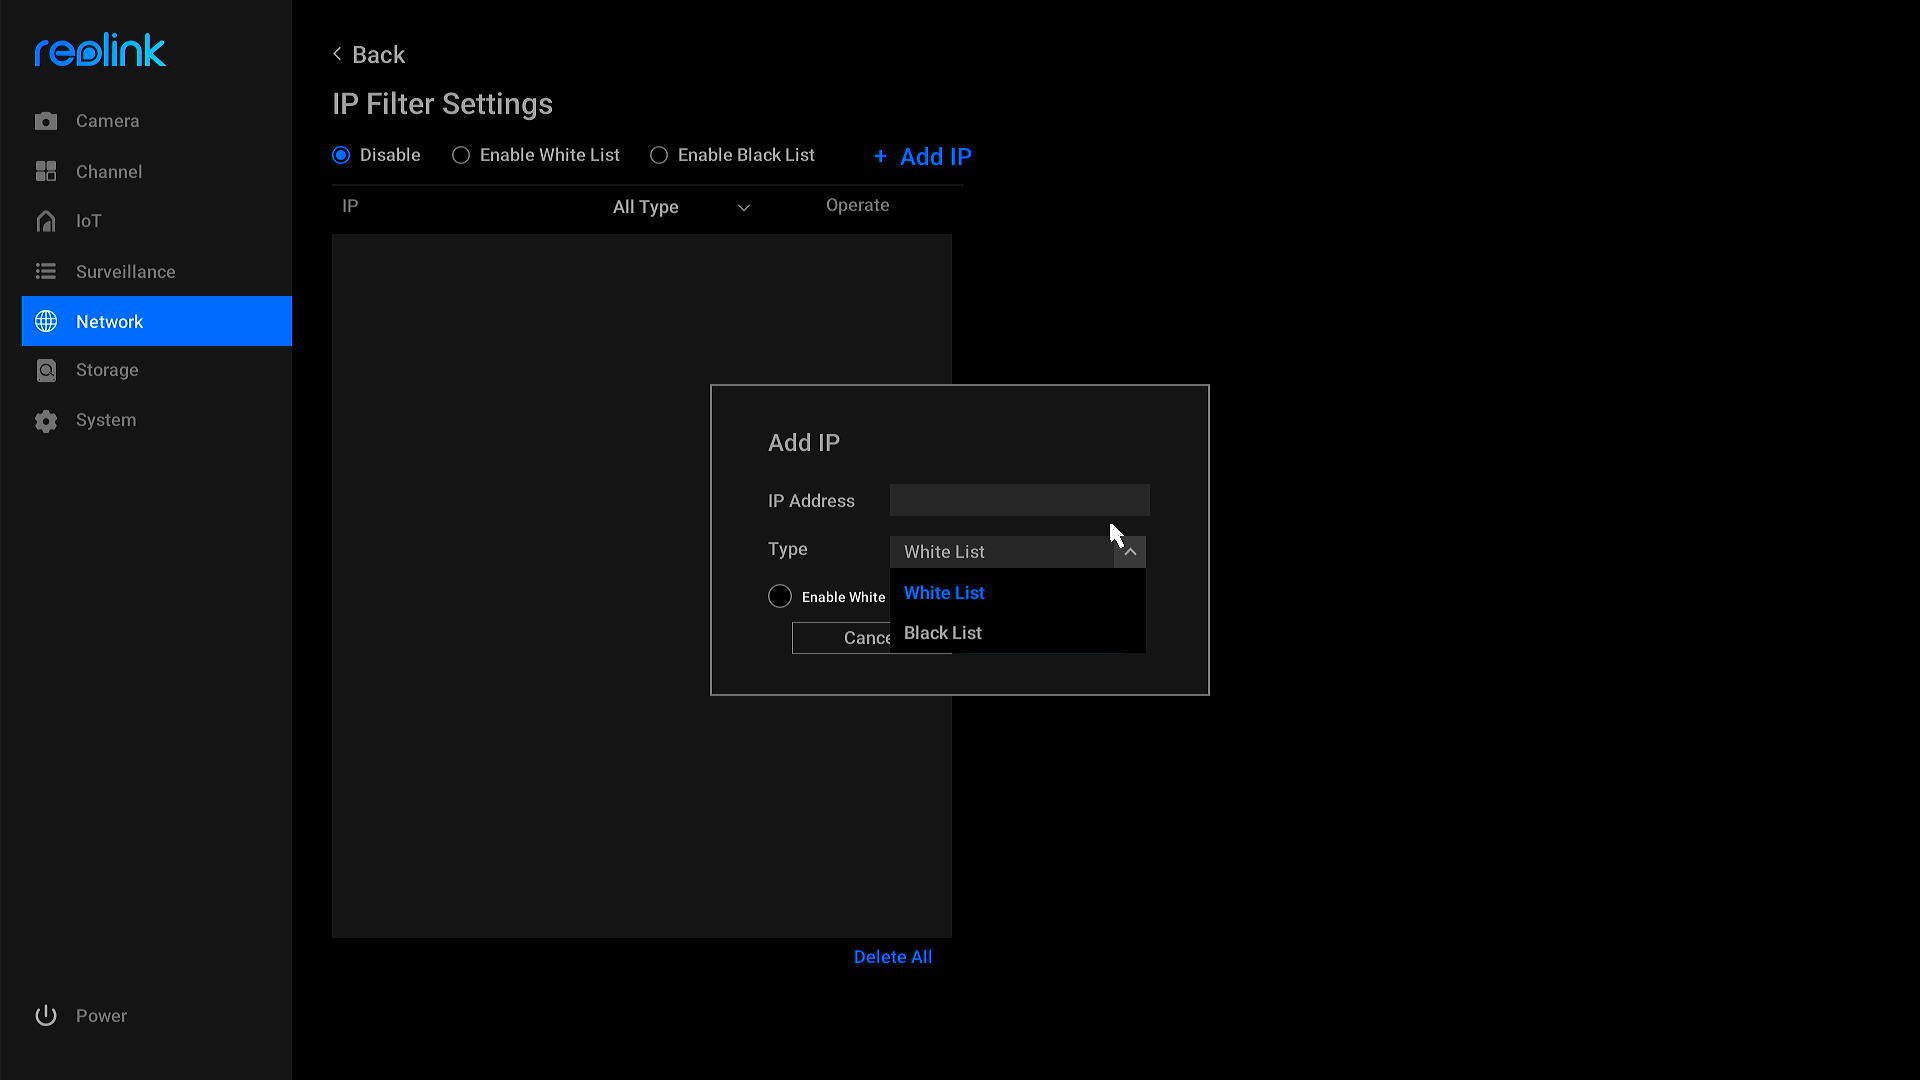
Task: Click the Camera icon in sidebar
Action: (47, 120)
